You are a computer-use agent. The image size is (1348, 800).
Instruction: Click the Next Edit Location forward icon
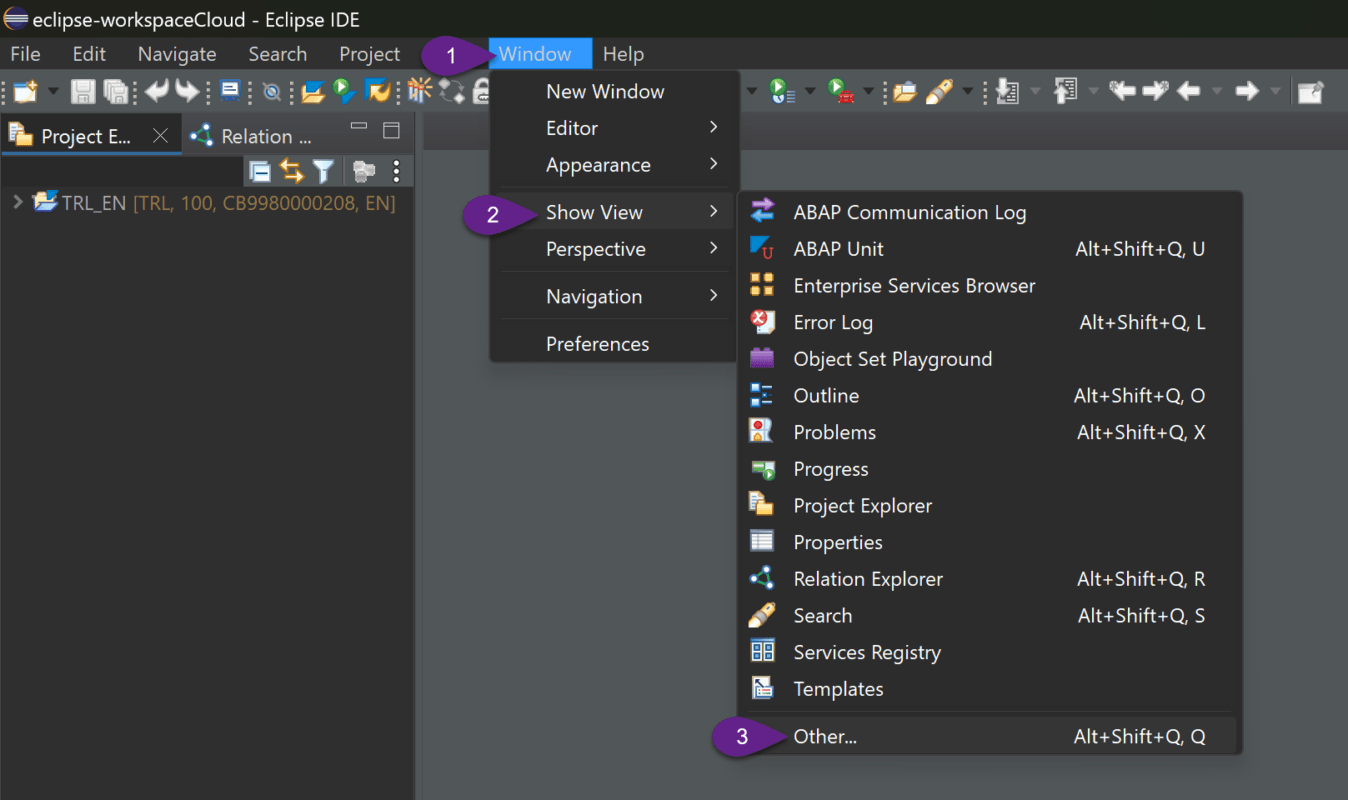tap(1155, 92)
